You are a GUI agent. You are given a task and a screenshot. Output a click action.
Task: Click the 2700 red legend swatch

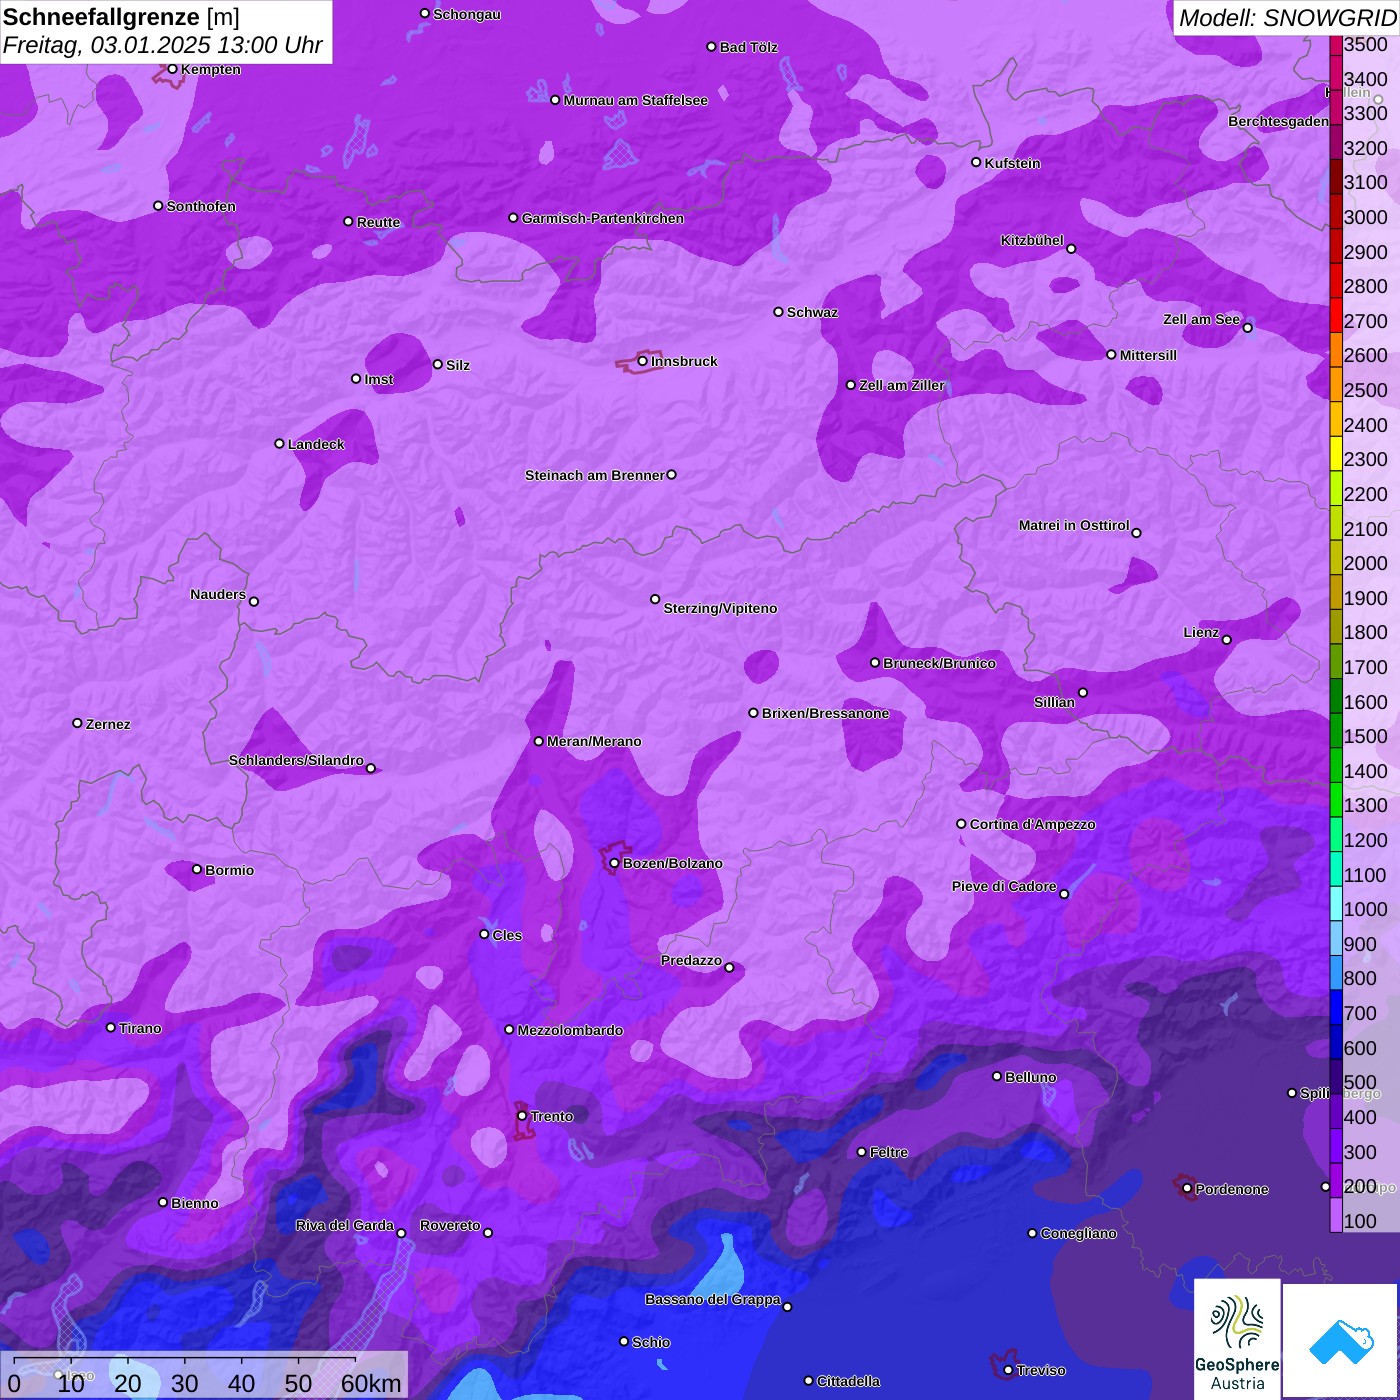click(x=1336, y=316)
